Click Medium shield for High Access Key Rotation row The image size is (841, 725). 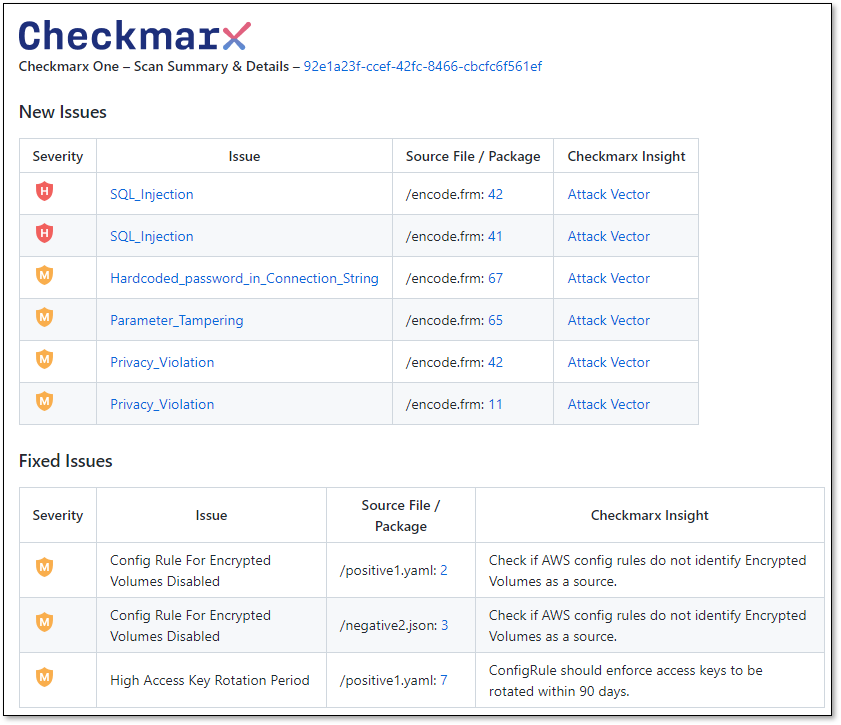45,677
